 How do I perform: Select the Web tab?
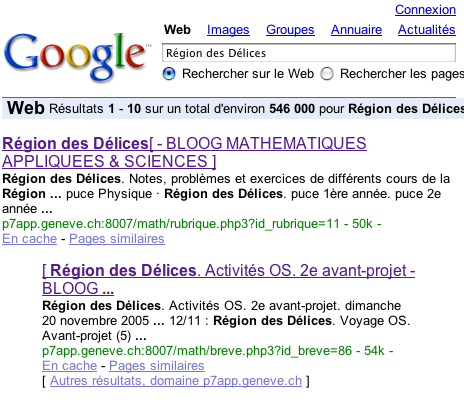(177, 30)
